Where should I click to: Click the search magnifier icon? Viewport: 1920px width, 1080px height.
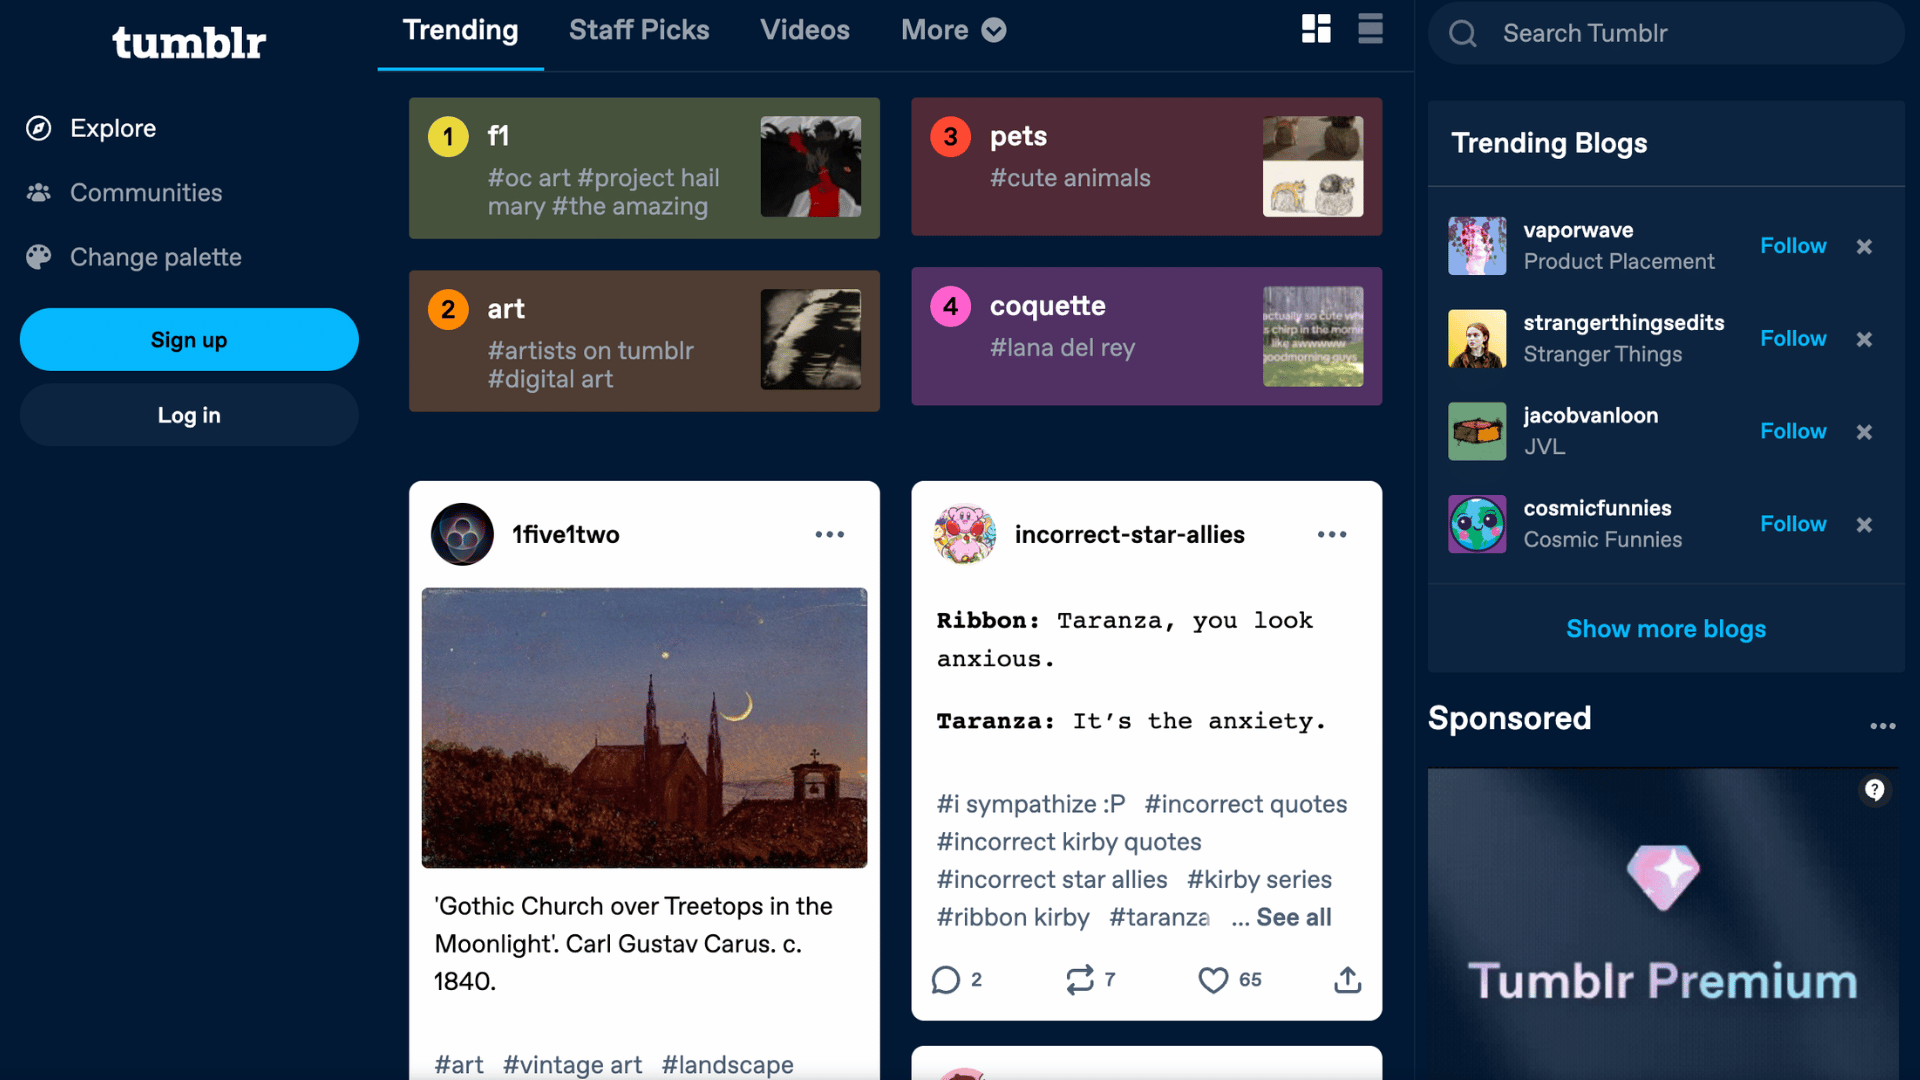point(1462,33)
